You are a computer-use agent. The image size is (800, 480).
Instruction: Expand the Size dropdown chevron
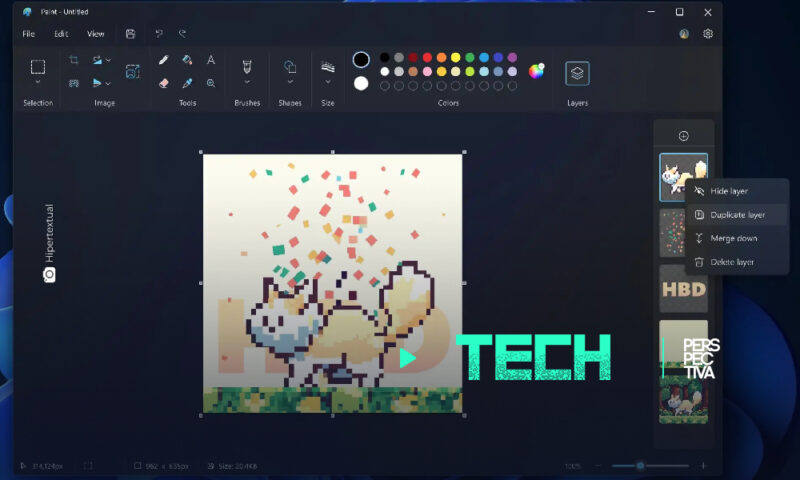[x=328, y=82]
